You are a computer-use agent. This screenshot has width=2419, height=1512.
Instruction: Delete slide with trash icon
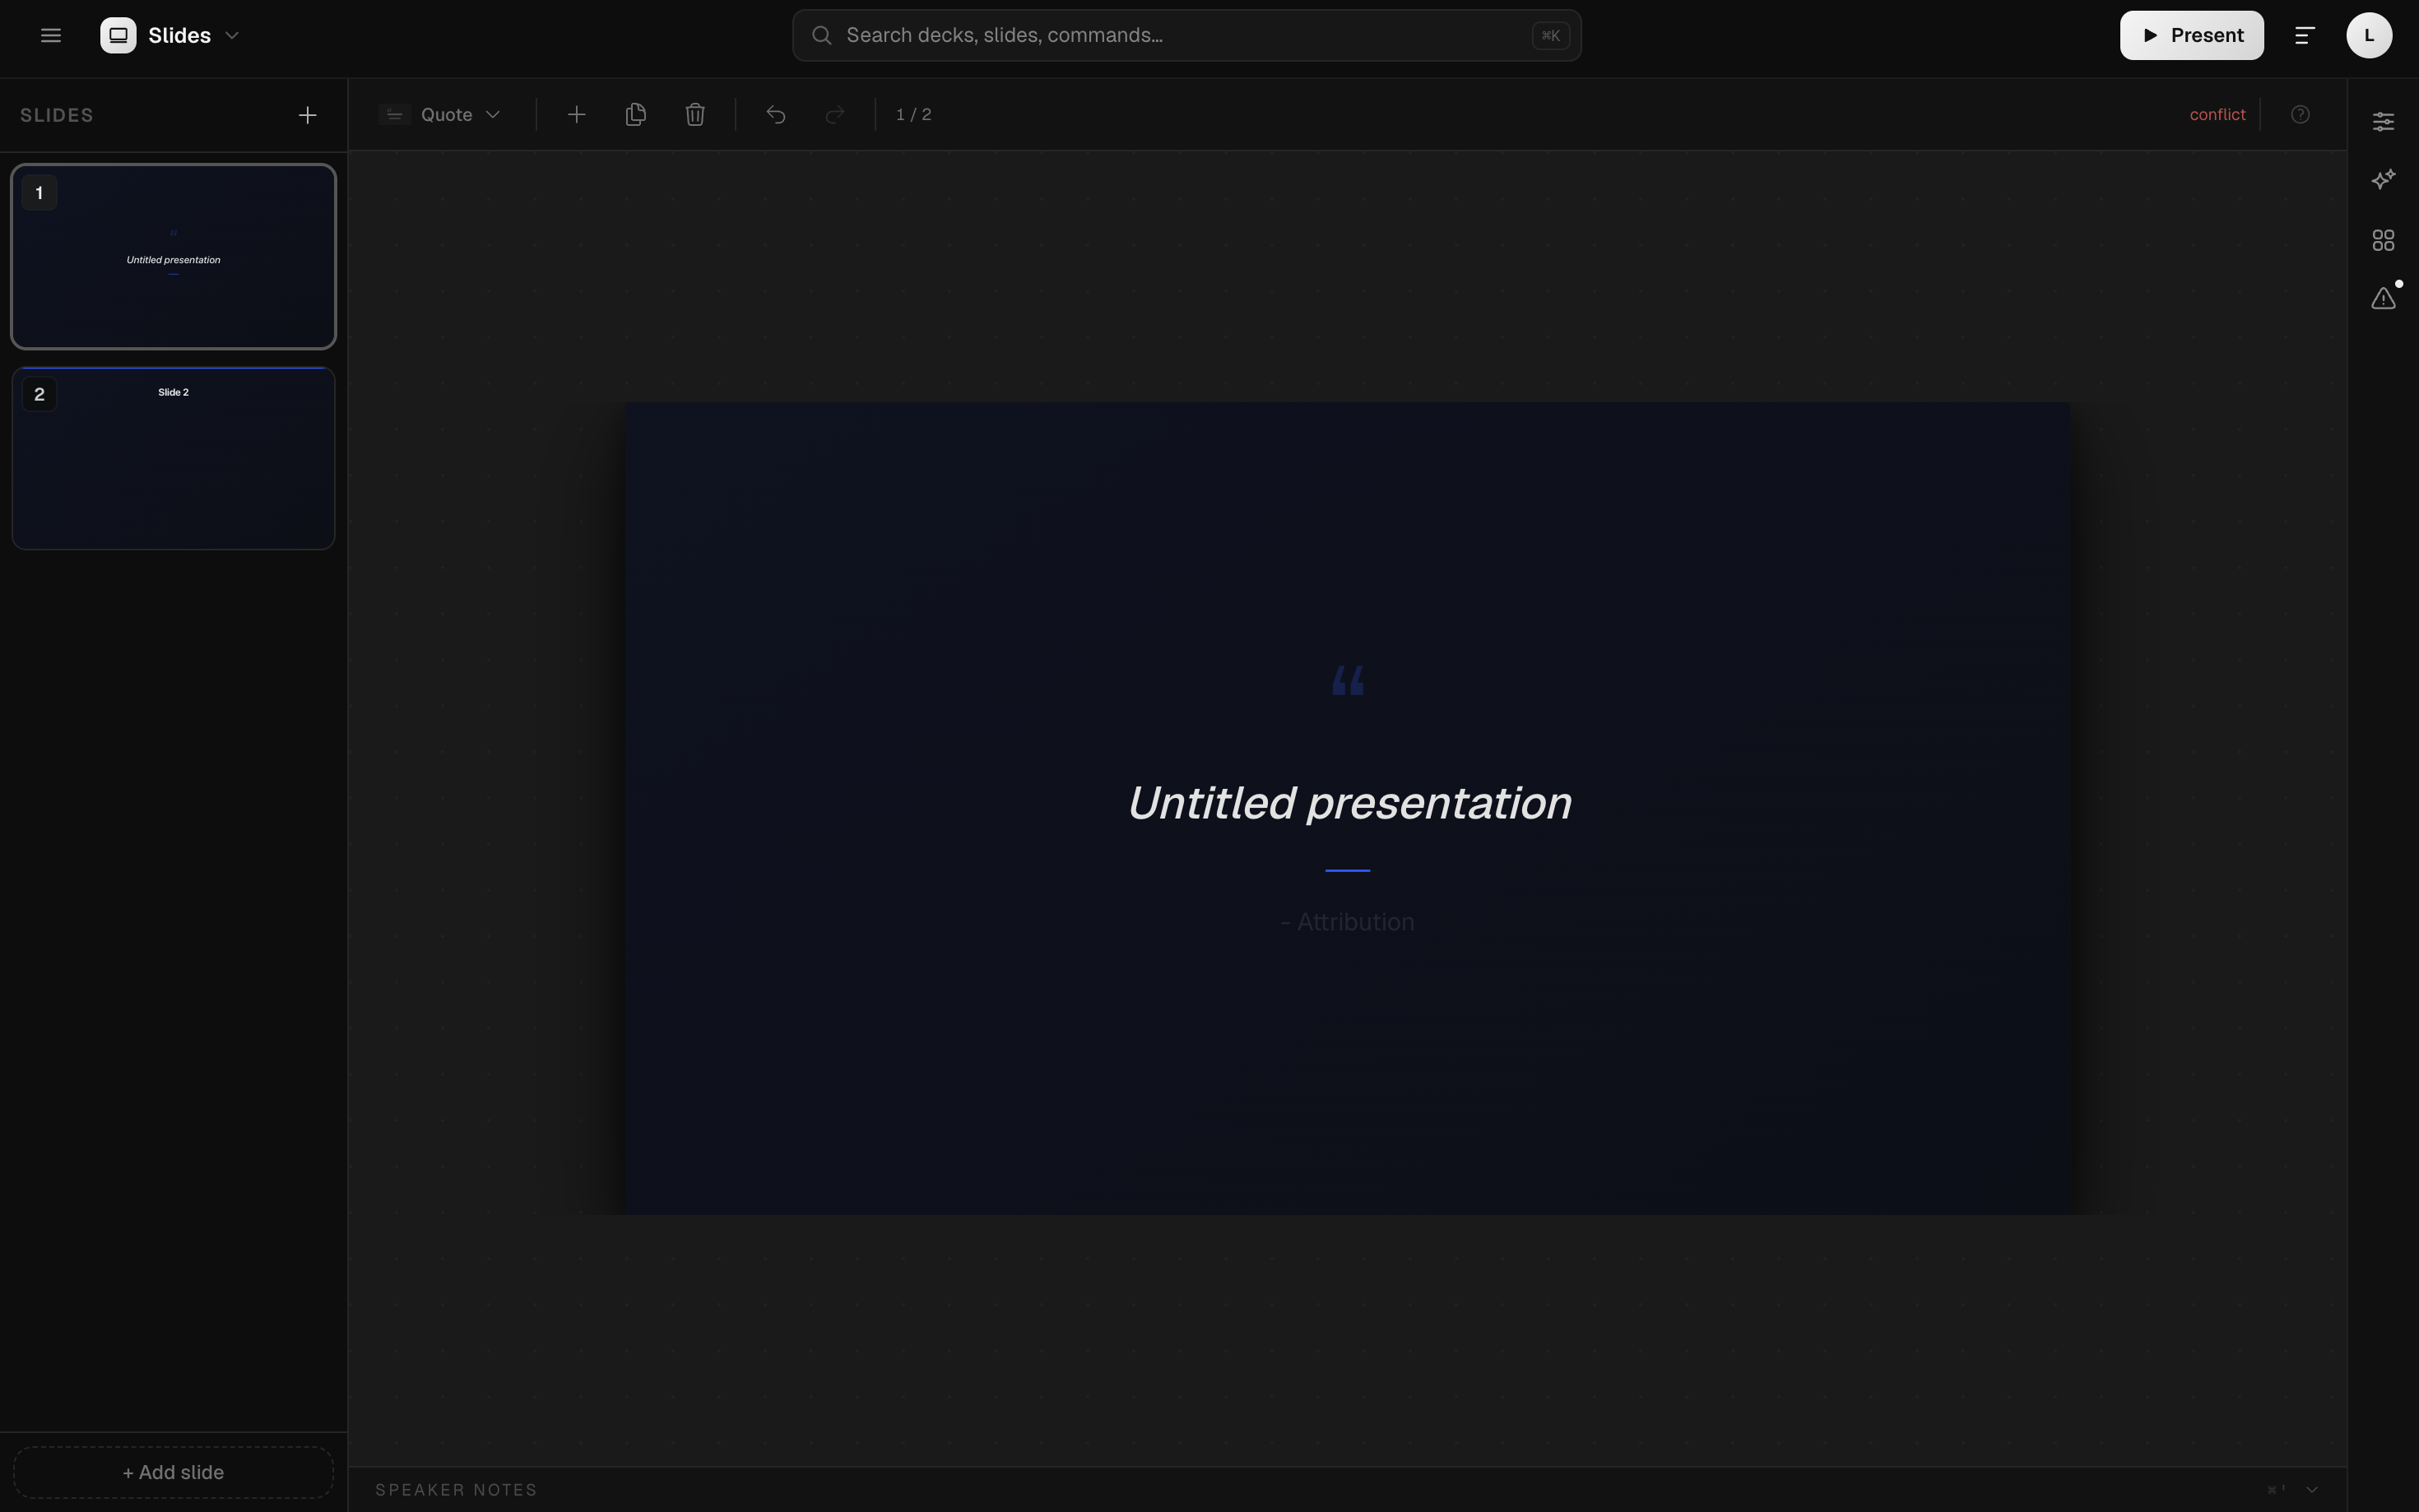coord(695,115)
